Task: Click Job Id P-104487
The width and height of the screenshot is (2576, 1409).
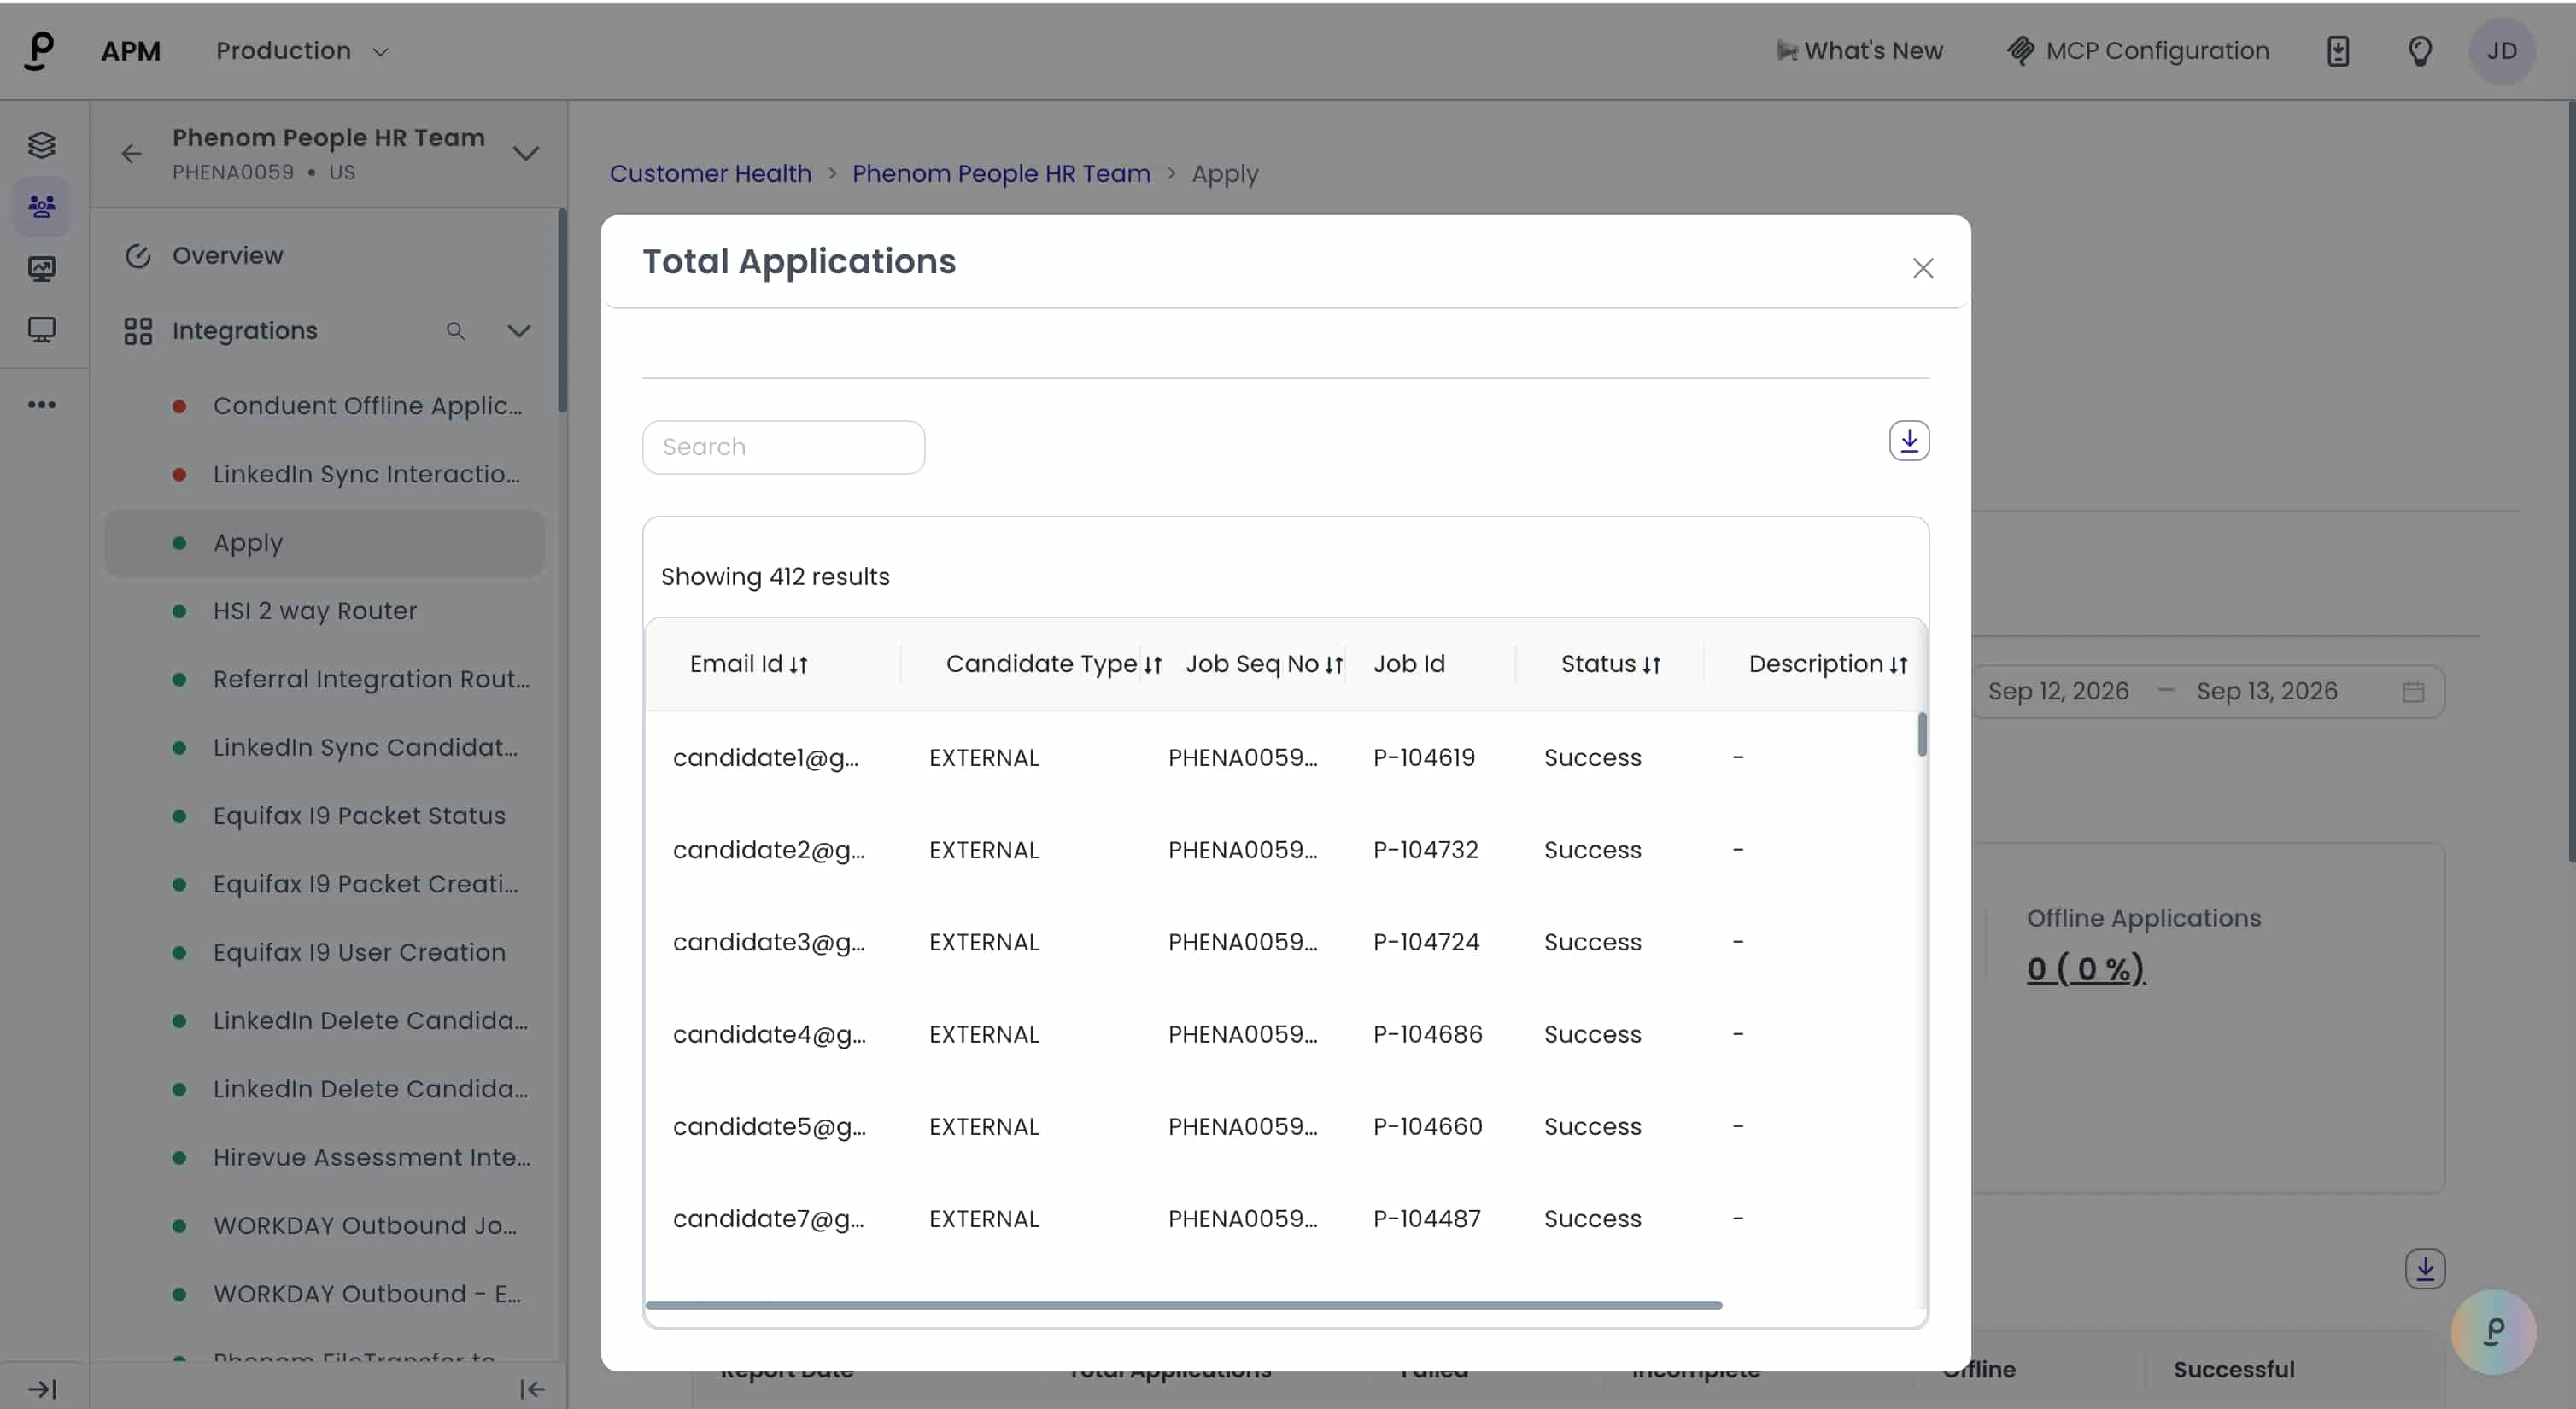Action: click(x=1426, y=1218)
